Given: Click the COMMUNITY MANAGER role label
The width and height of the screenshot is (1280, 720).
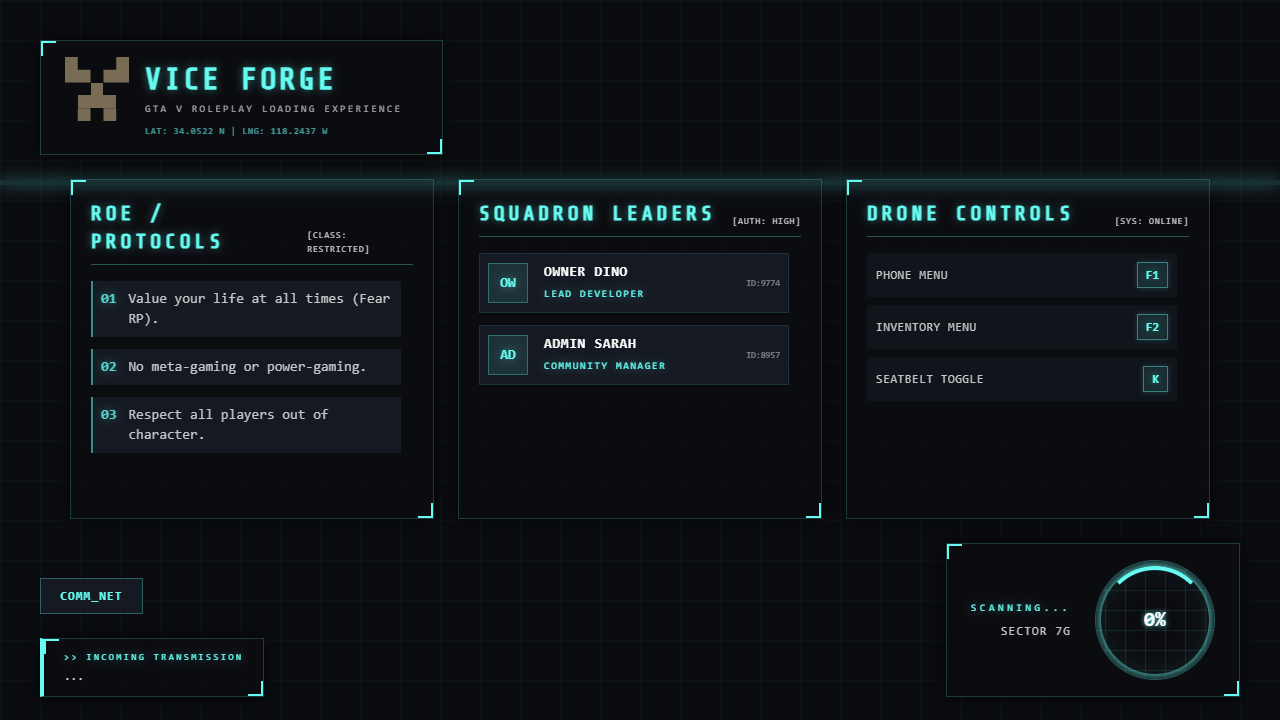Looking at the screenshot, I should click(604, 366).
